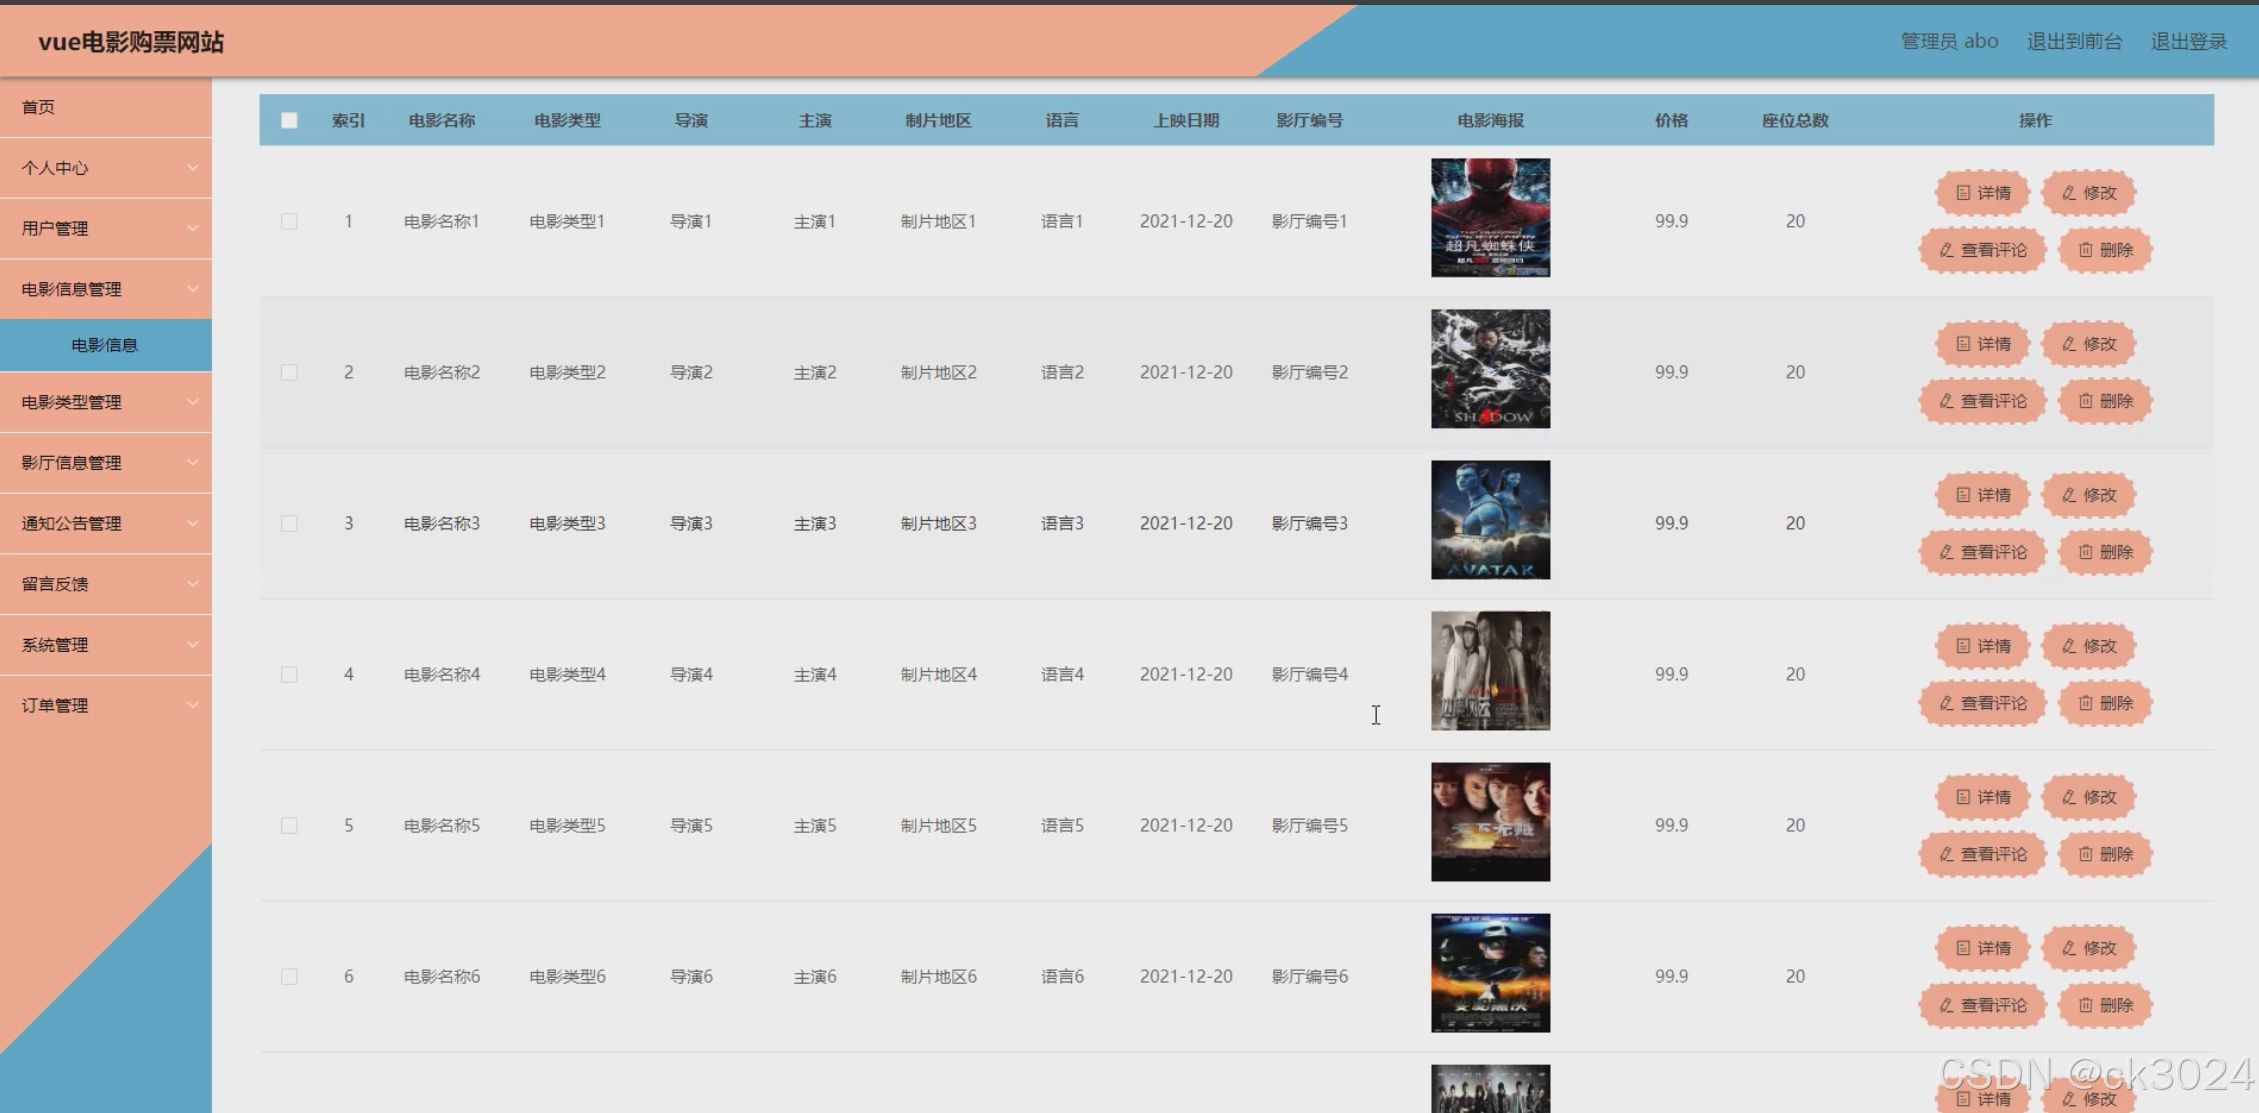Select the 电影信息 submenu item
Image resolution: width=2259 pixels, height=1113 pixels.
tap(105, 345)
